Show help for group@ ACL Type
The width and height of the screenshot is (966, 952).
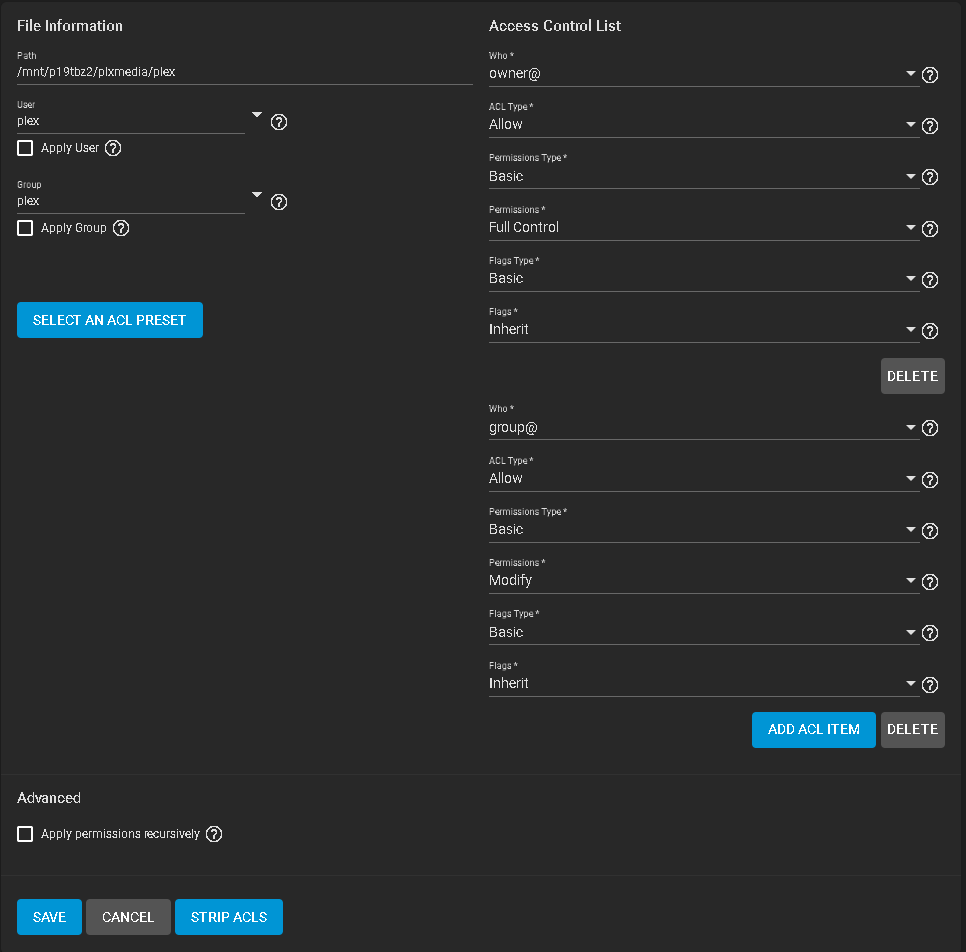tap(930, 480)
